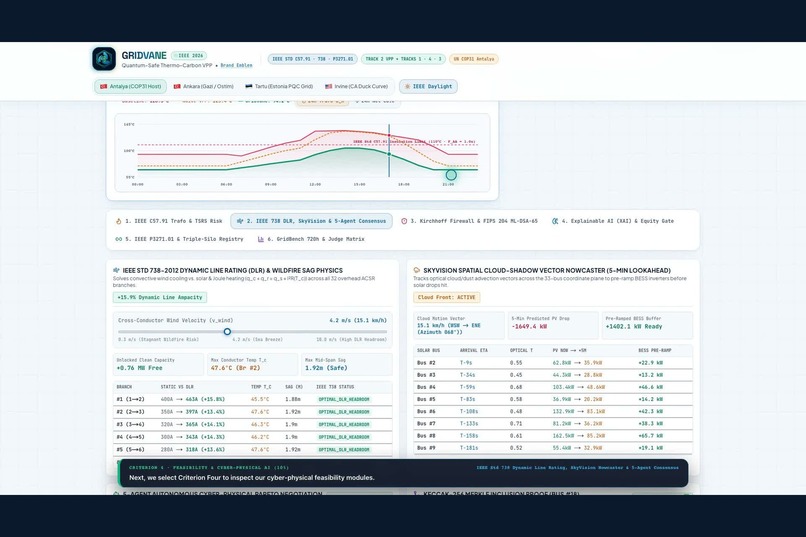
Task: Select branch row #3 (3→4)
Action: [x=252, y=424]
